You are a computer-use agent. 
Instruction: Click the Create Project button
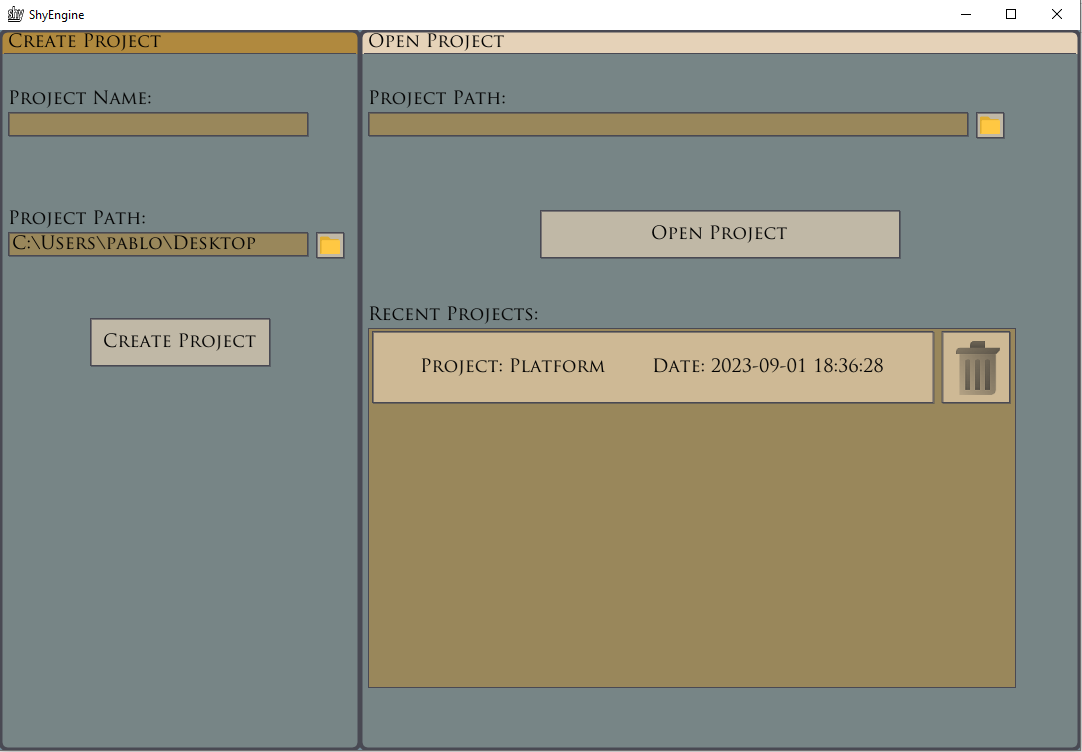(x=180, y=342)
